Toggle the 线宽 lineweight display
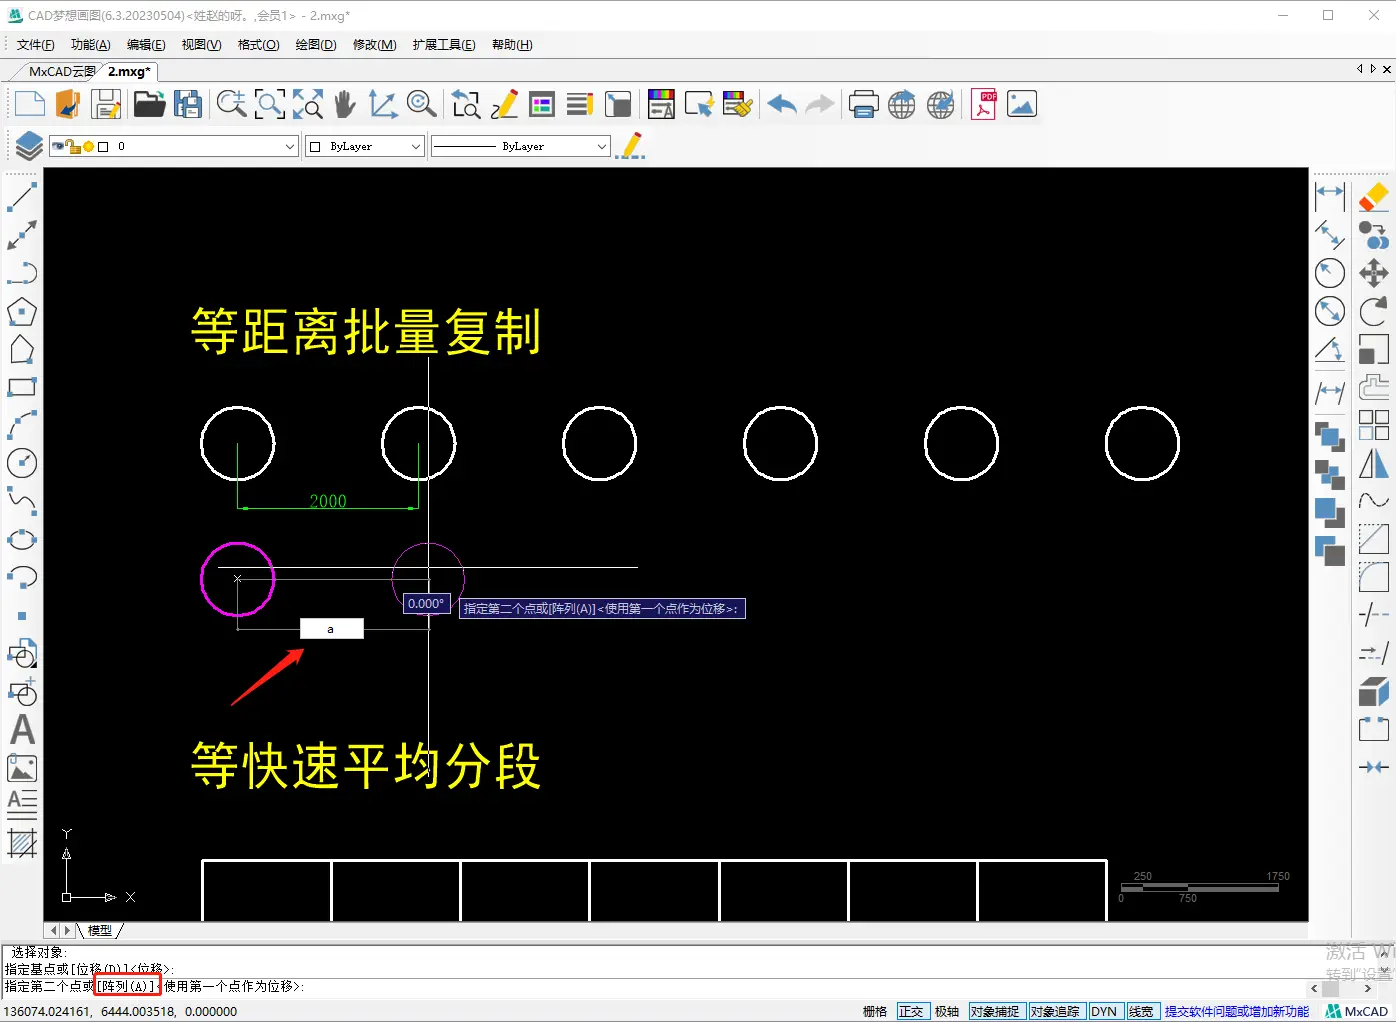The image size is (1396, 1022). pyautogui.click(x=1141, y=1011)
